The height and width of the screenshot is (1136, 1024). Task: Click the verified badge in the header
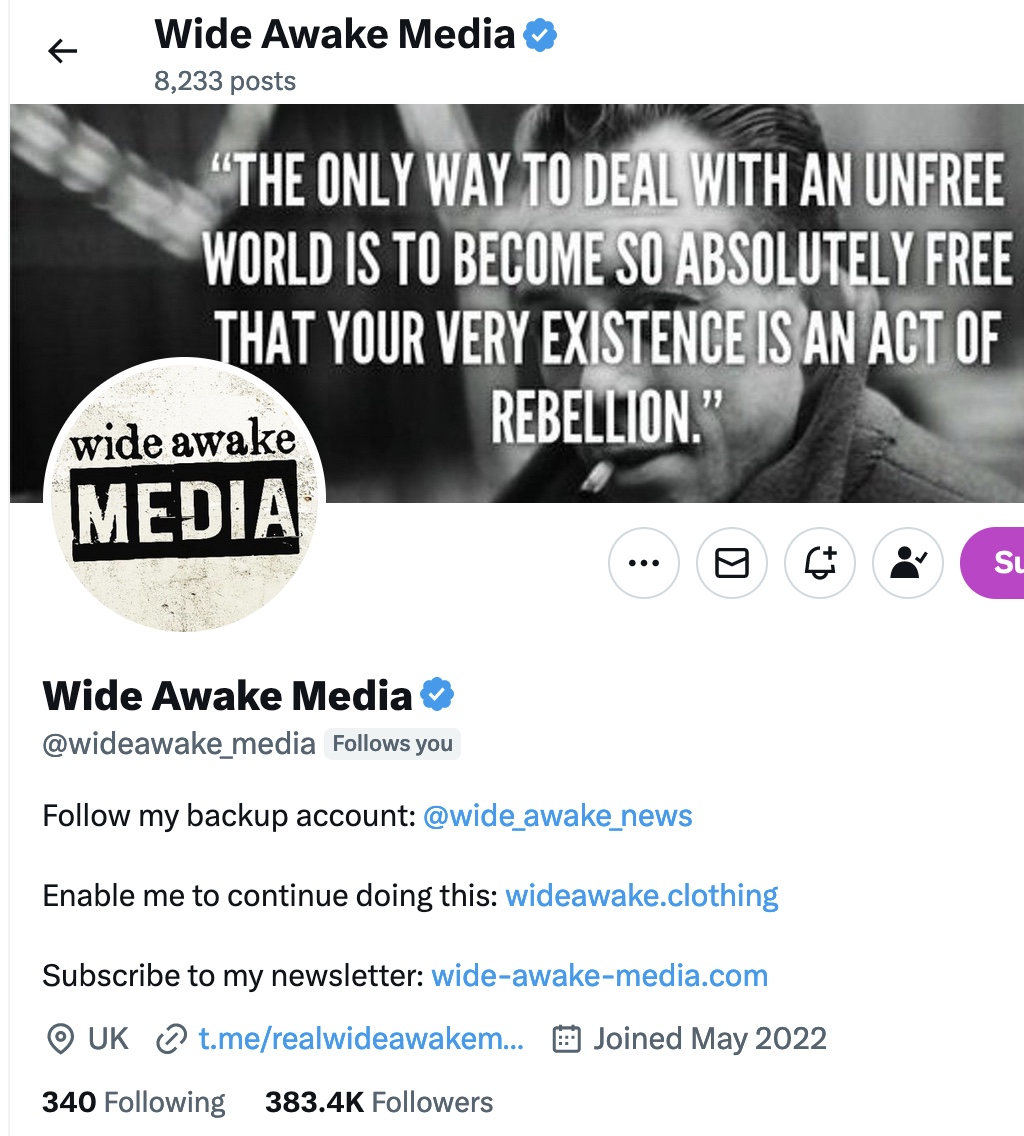540,36
